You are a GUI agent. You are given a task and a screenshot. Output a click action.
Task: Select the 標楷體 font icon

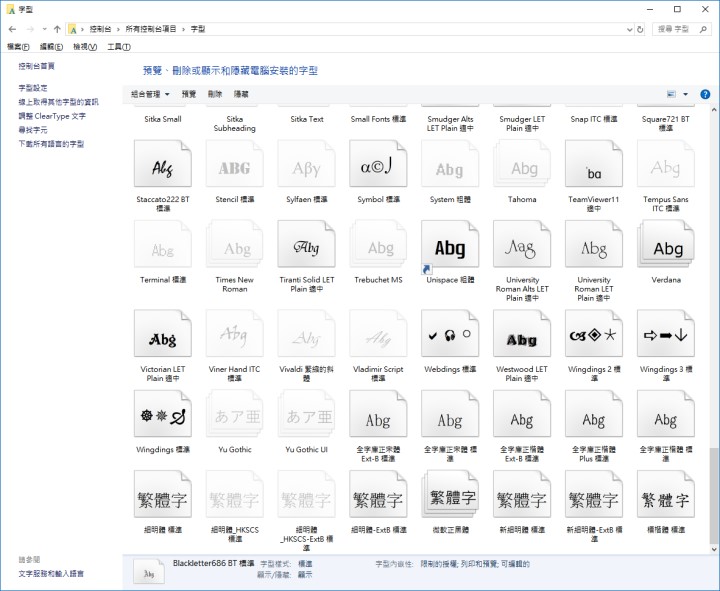point(665,495)
